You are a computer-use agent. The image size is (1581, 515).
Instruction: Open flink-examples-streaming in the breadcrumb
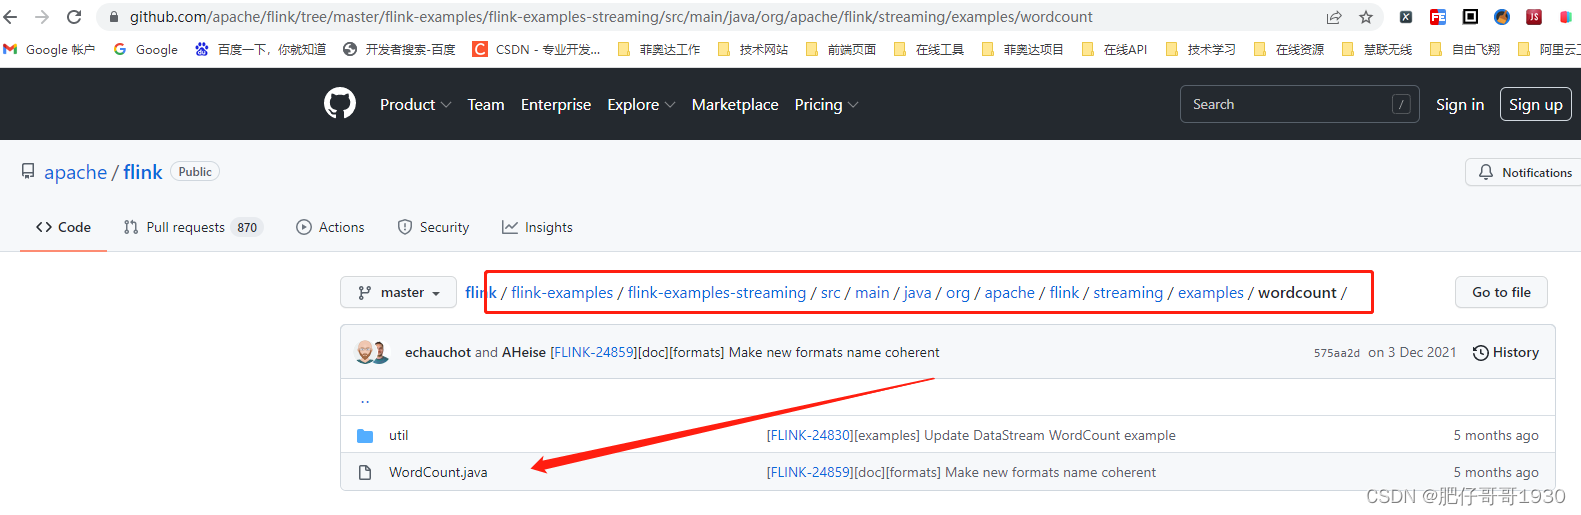click(x=717, y=292)
